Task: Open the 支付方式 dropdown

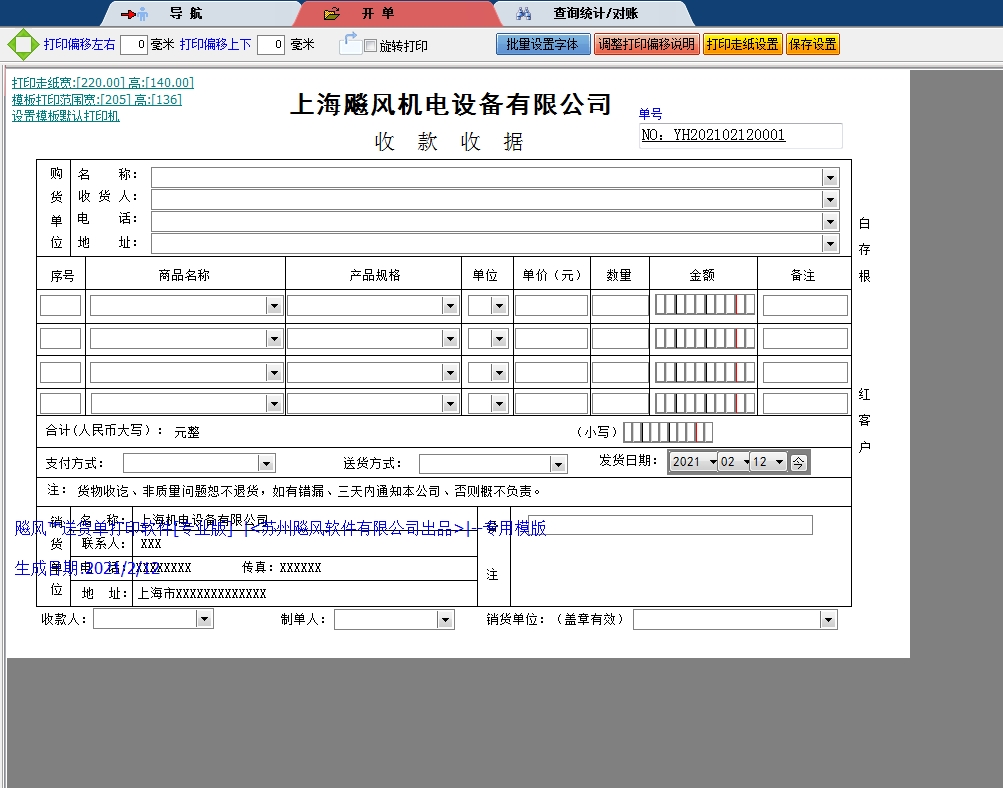Action: (x=265, y=462)
